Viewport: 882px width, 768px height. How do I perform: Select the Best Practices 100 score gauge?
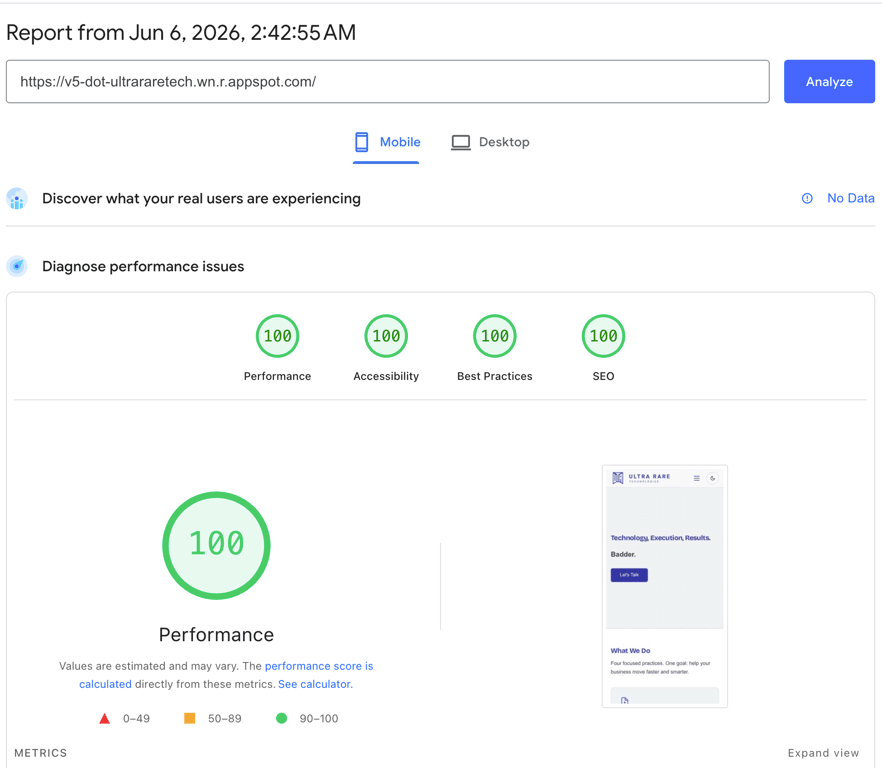click(x=494, y=336)
